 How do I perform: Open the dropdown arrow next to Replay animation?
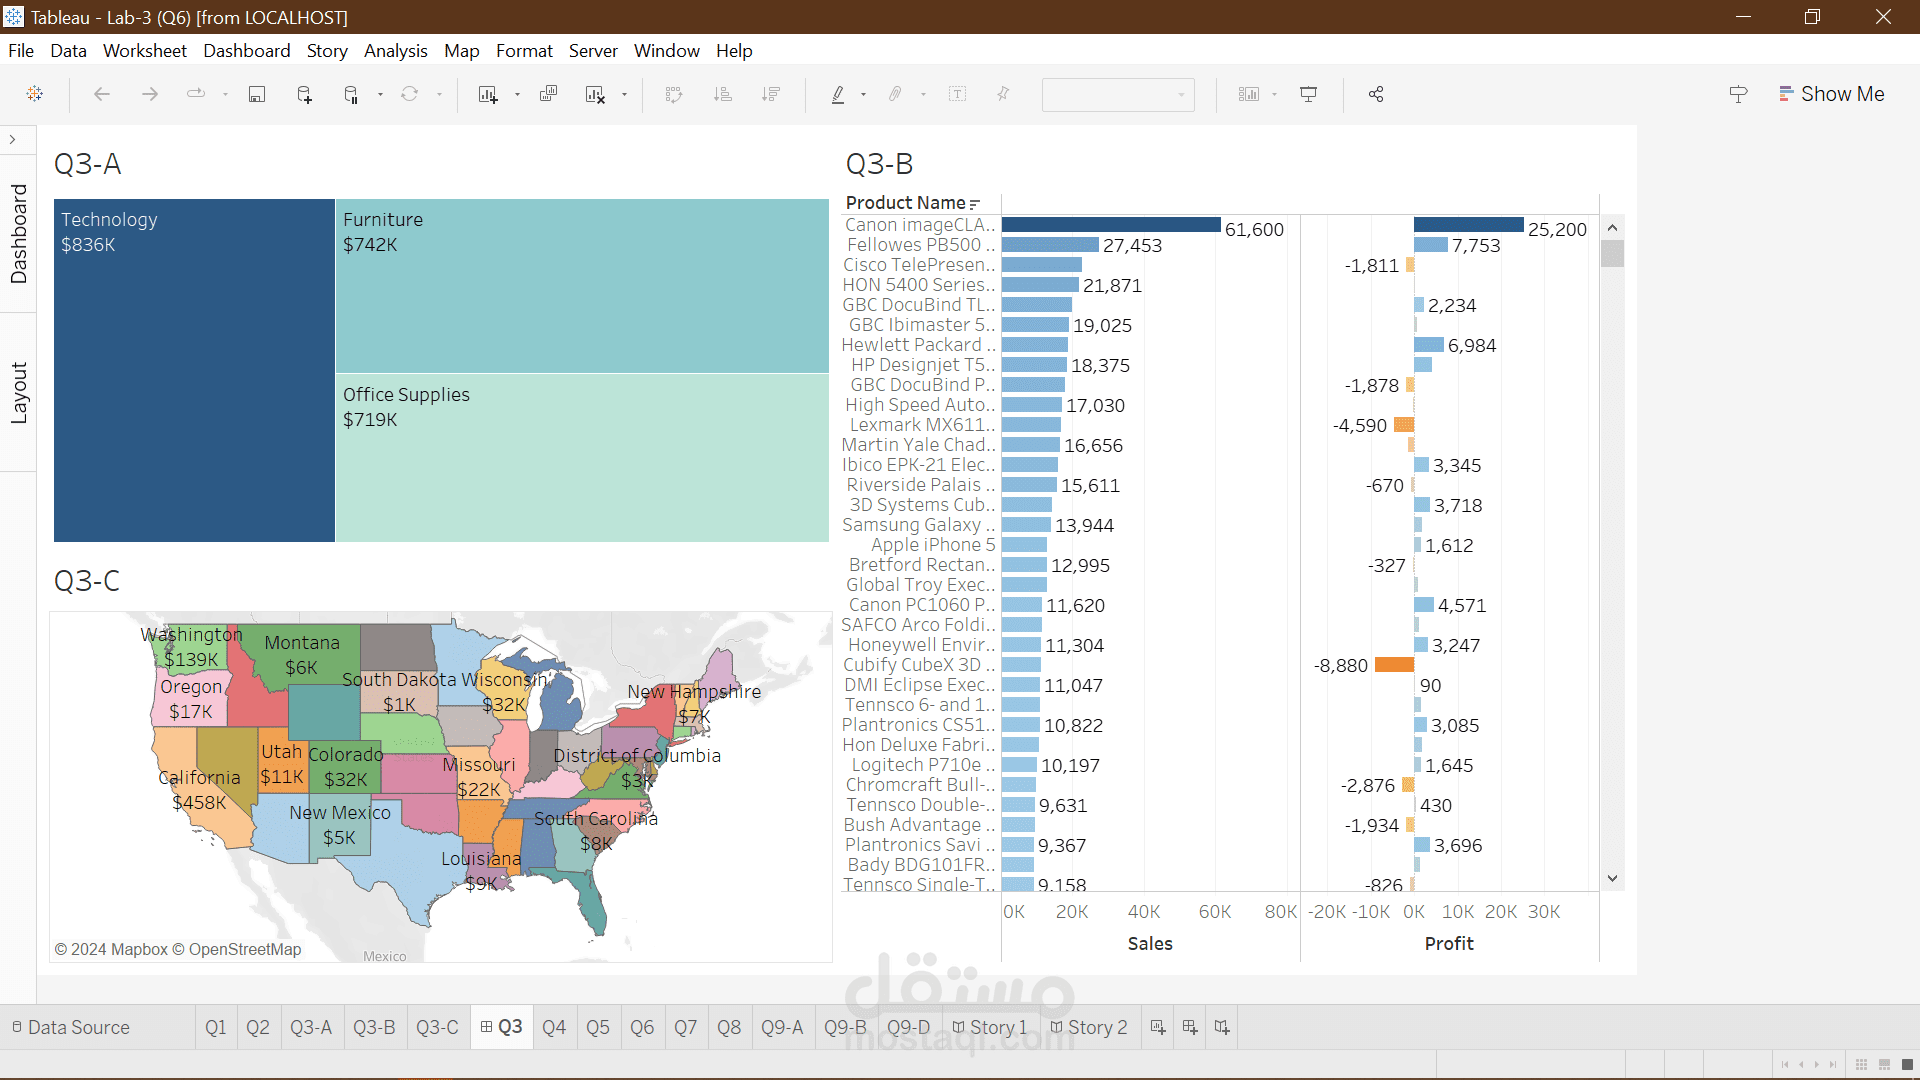point(225,95)
